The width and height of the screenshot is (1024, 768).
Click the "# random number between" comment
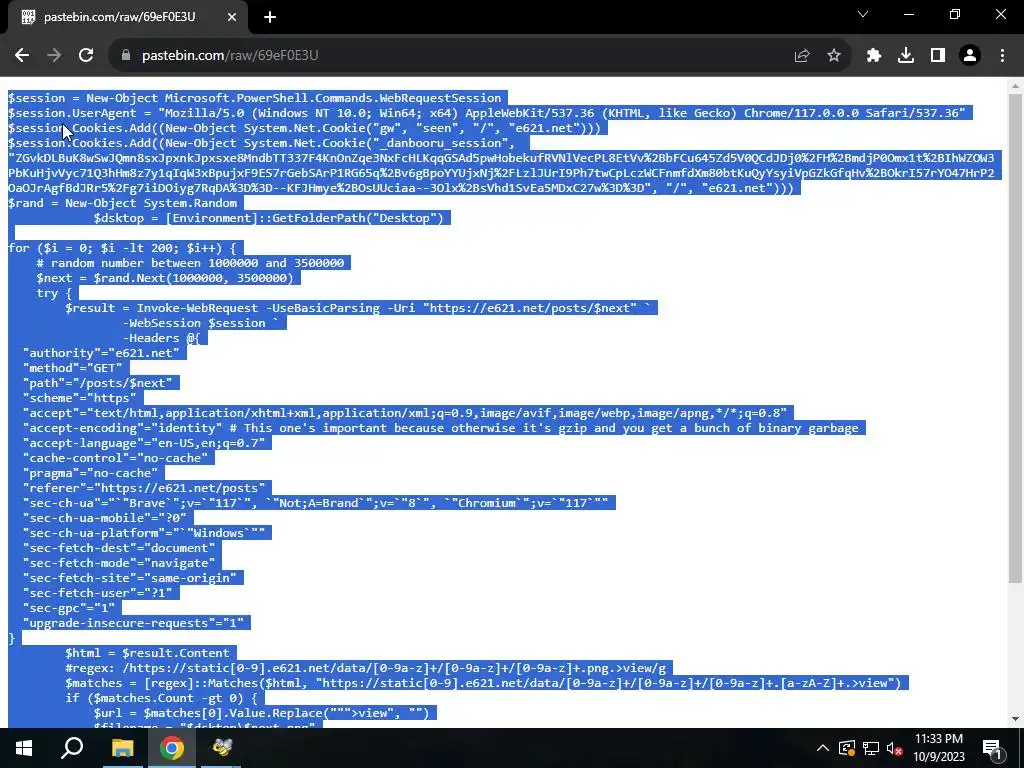[x=190, y=263]
